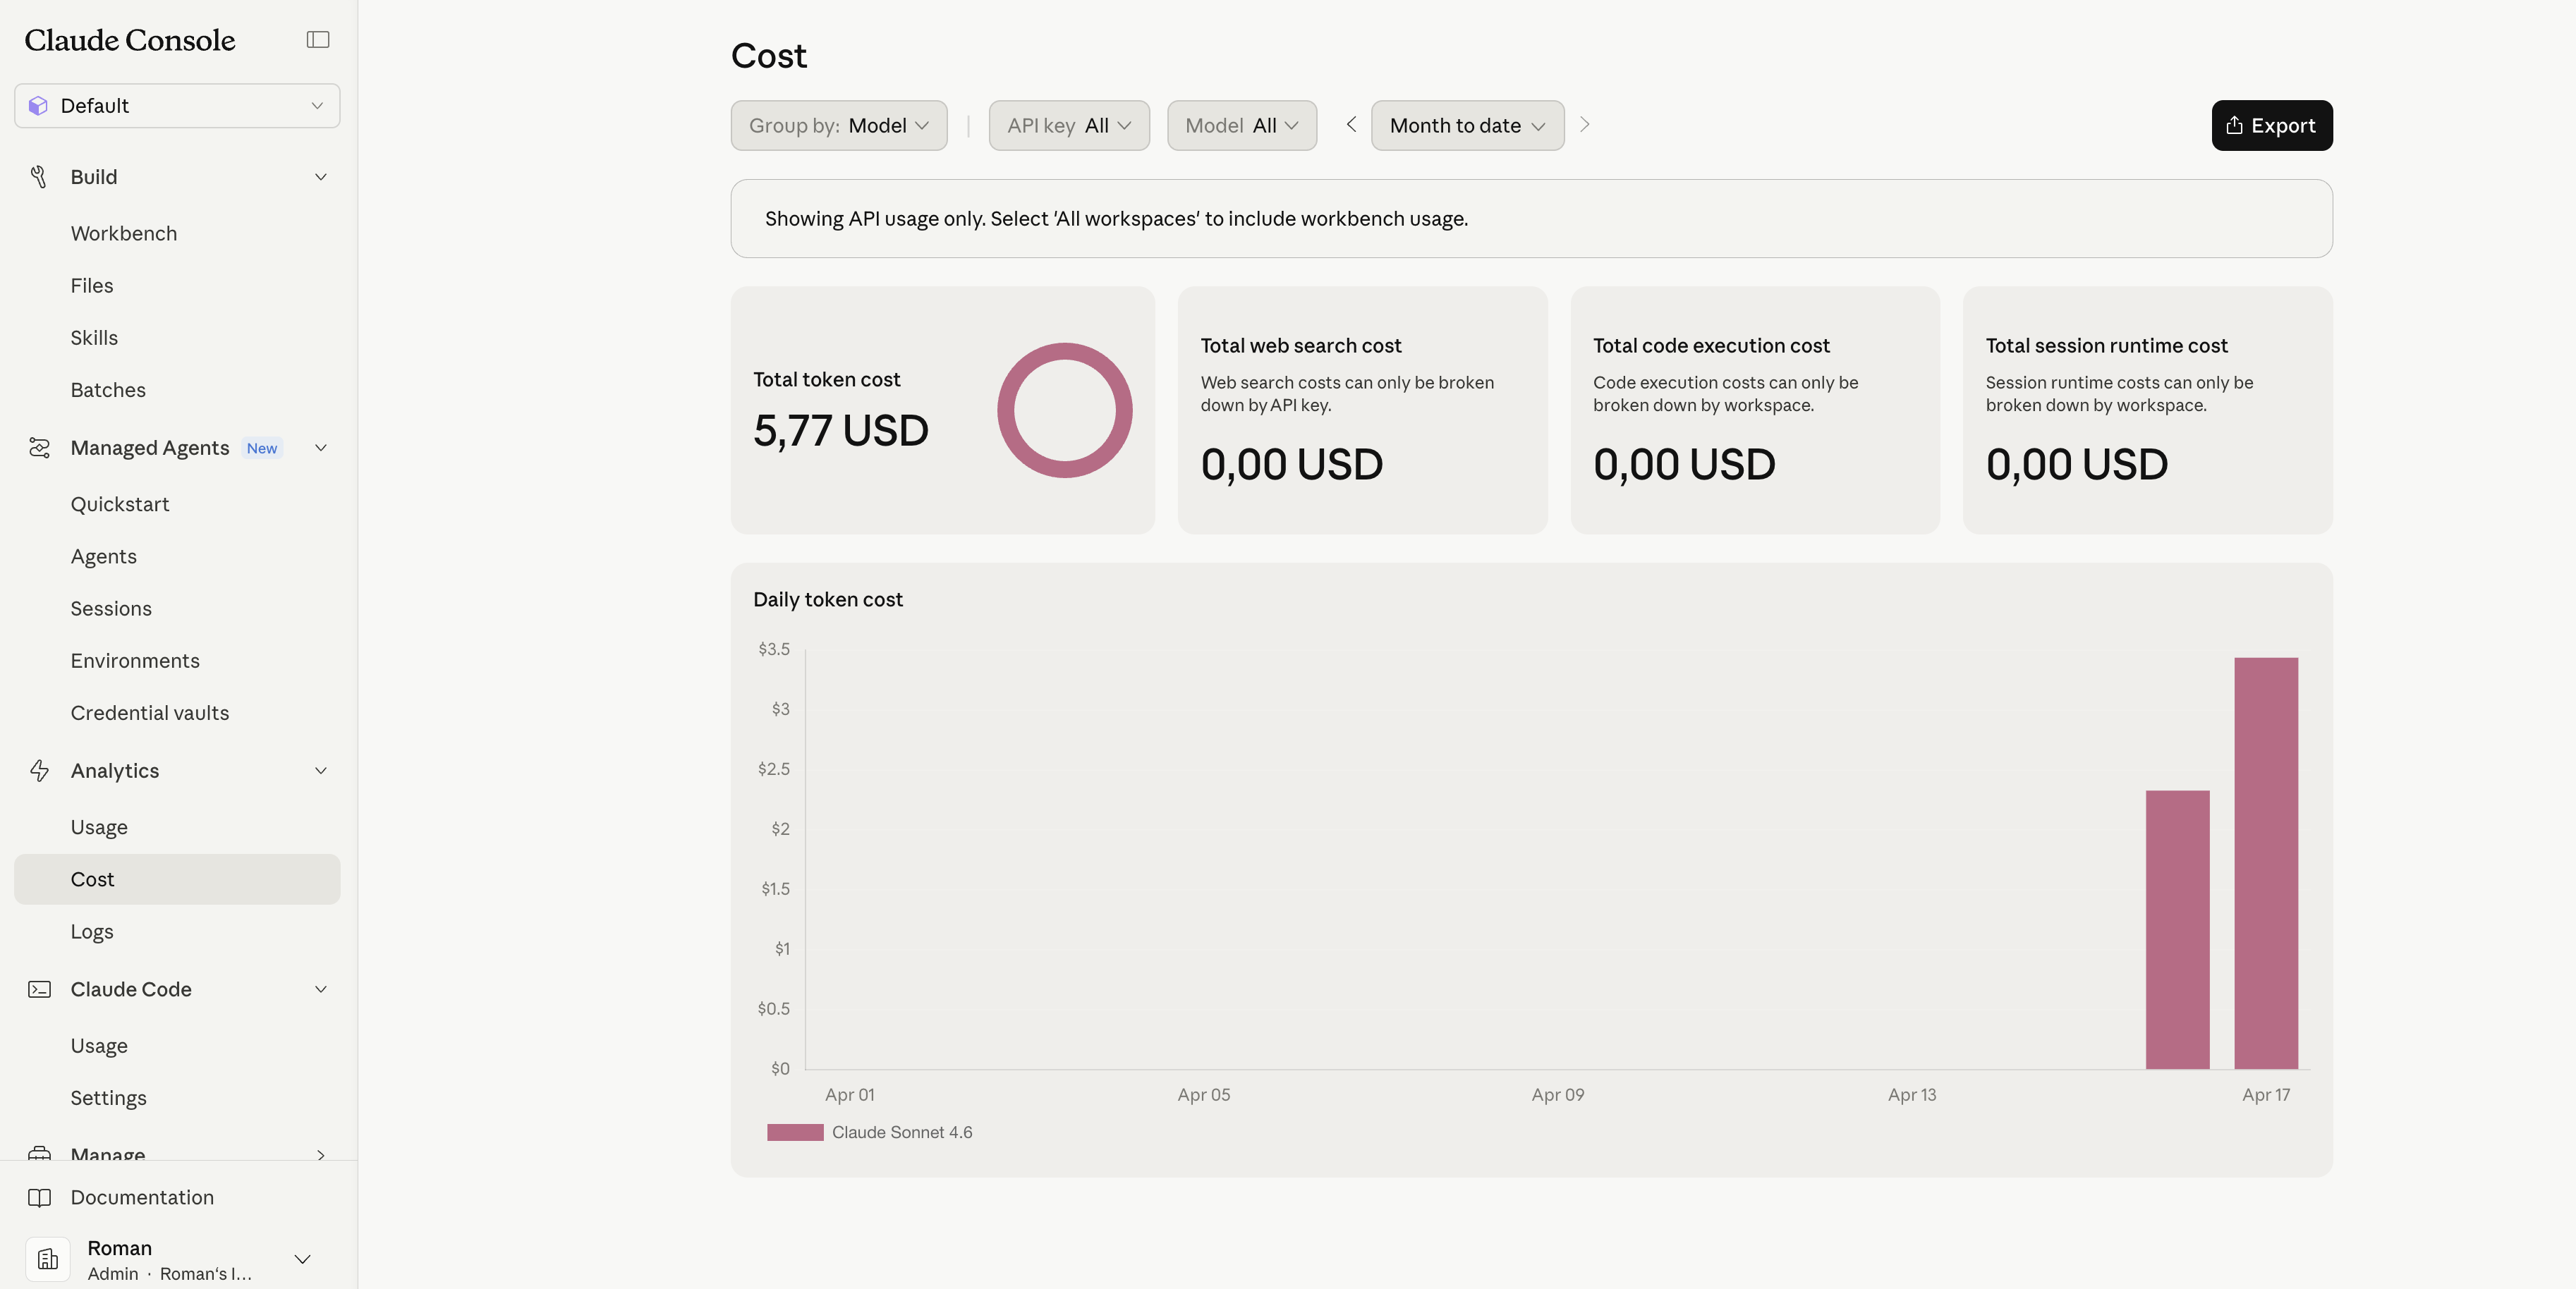Viewport: 2576px width, 1289px height.
Task: Click the Daily token cost chart title
Action: tap(828, 600)
